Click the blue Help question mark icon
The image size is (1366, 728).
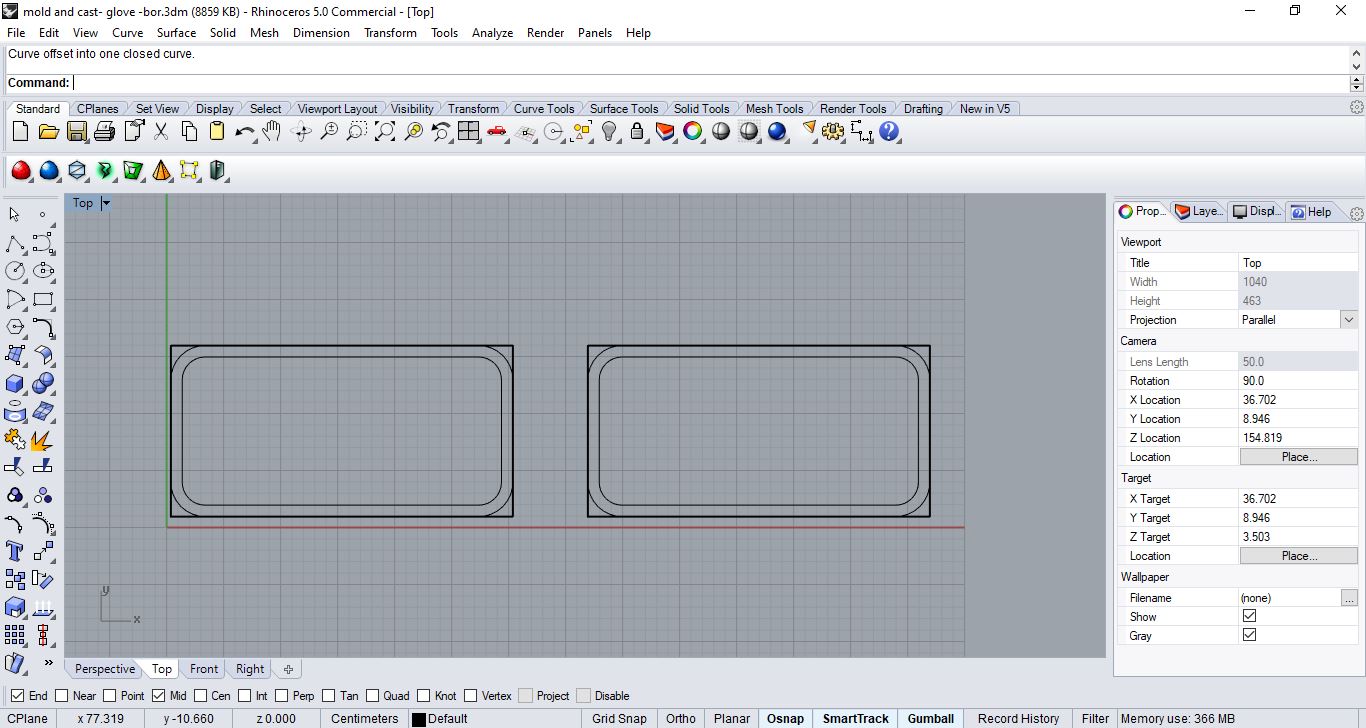coord(889,131)
